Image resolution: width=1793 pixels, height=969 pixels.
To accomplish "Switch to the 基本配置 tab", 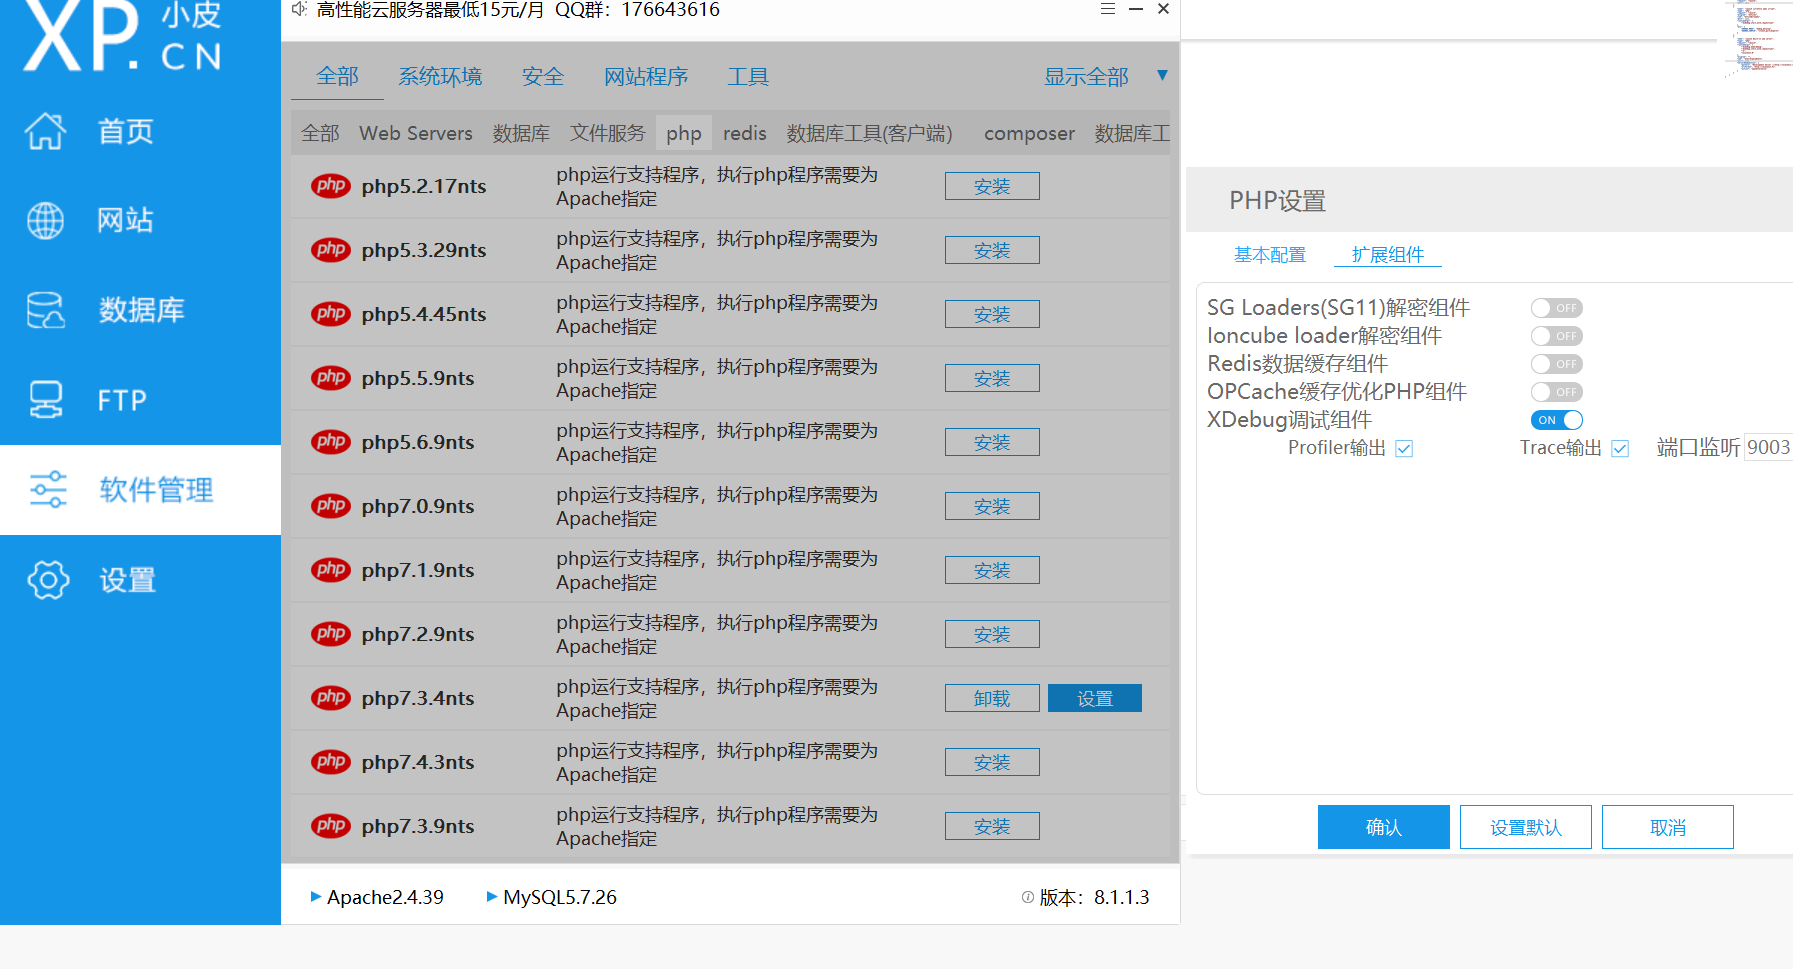I will [x=1269, y=255].
